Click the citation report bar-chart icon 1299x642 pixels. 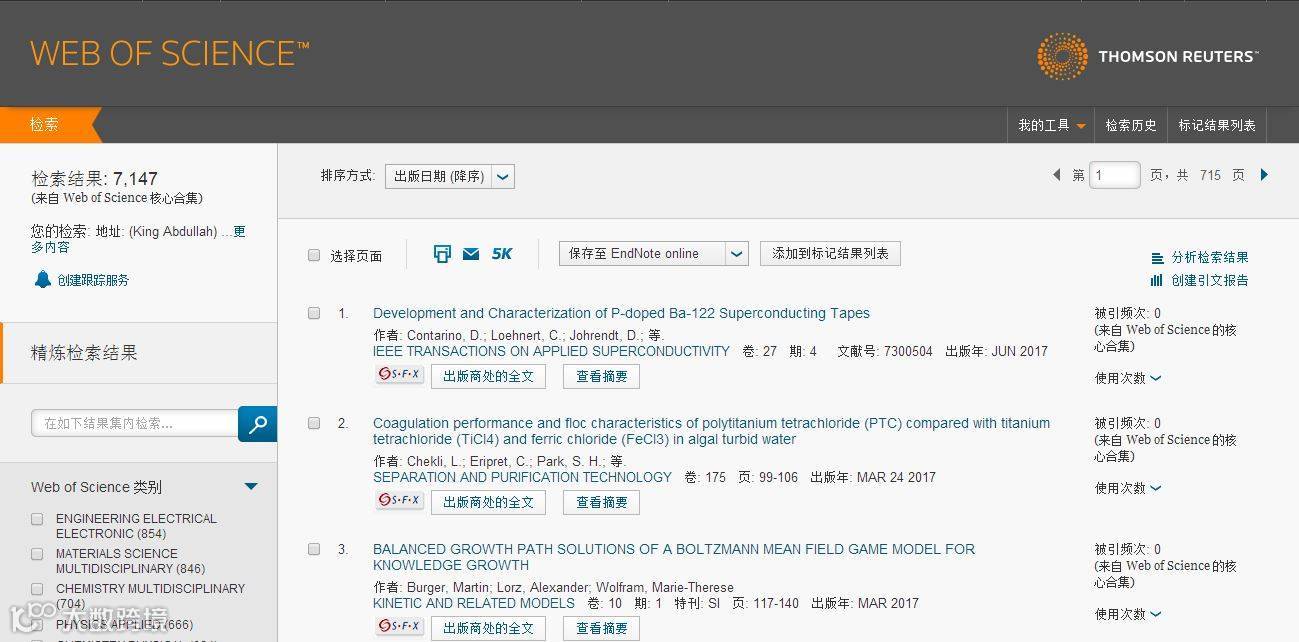1157,280
